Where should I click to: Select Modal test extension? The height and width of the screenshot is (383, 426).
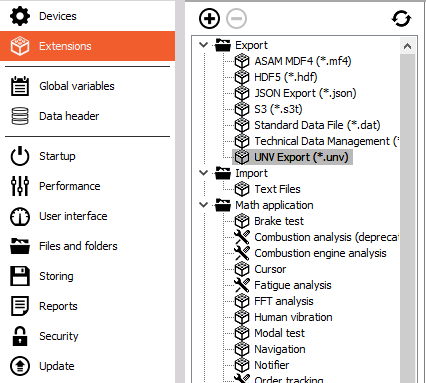[279, 333]
